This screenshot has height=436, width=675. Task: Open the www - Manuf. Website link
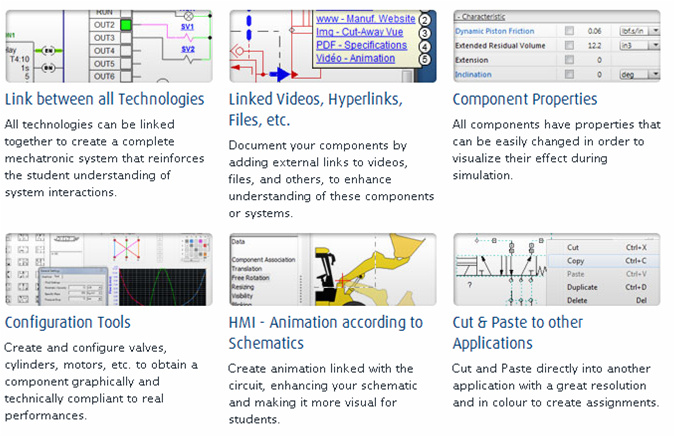click(365, 19)
